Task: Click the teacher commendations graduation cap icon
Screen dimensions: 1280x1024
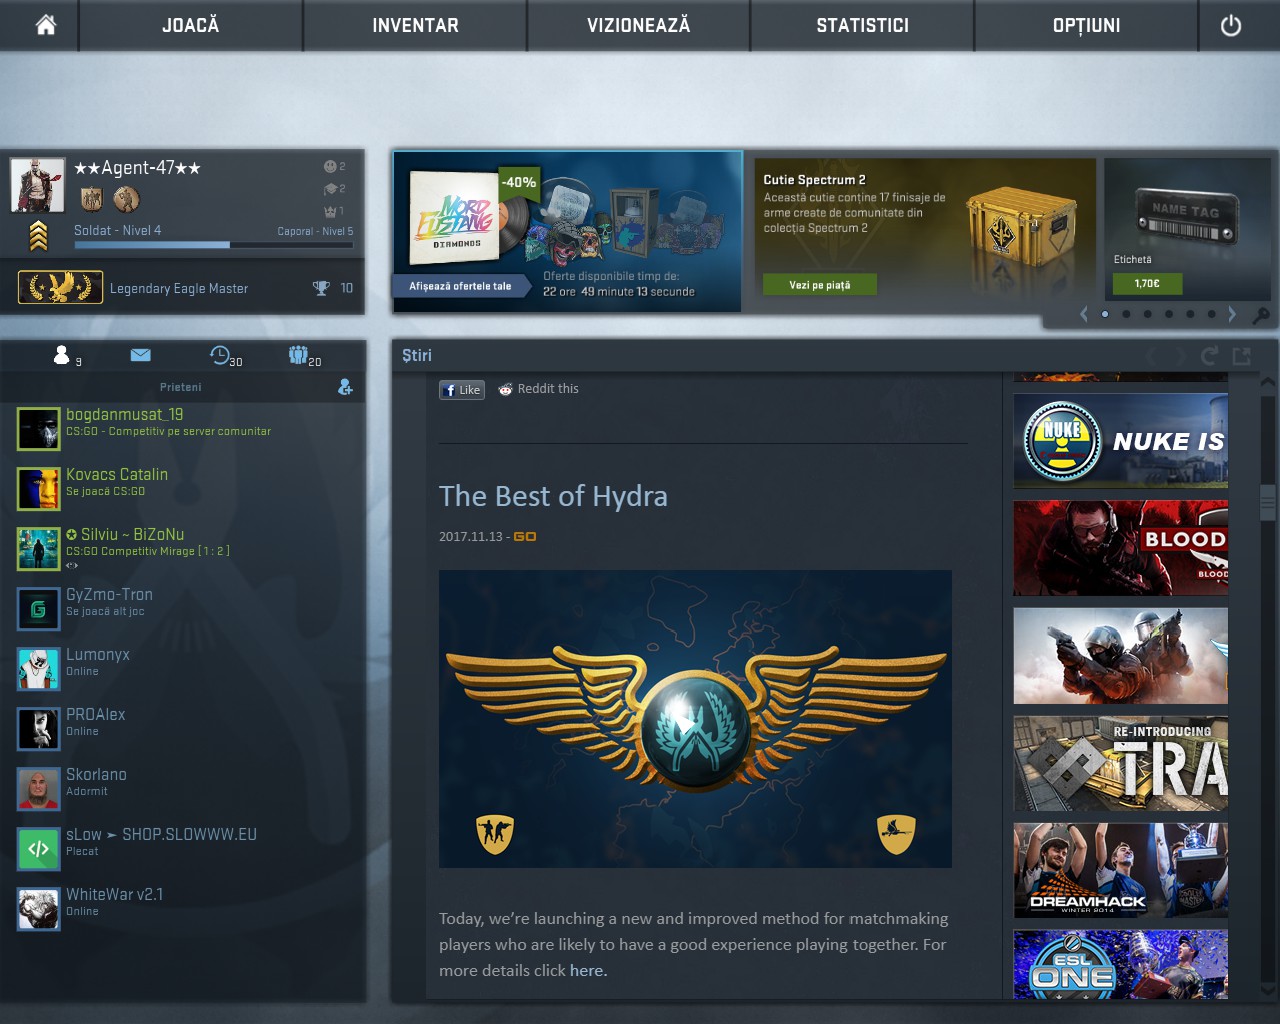Action: tap(330, 188)
